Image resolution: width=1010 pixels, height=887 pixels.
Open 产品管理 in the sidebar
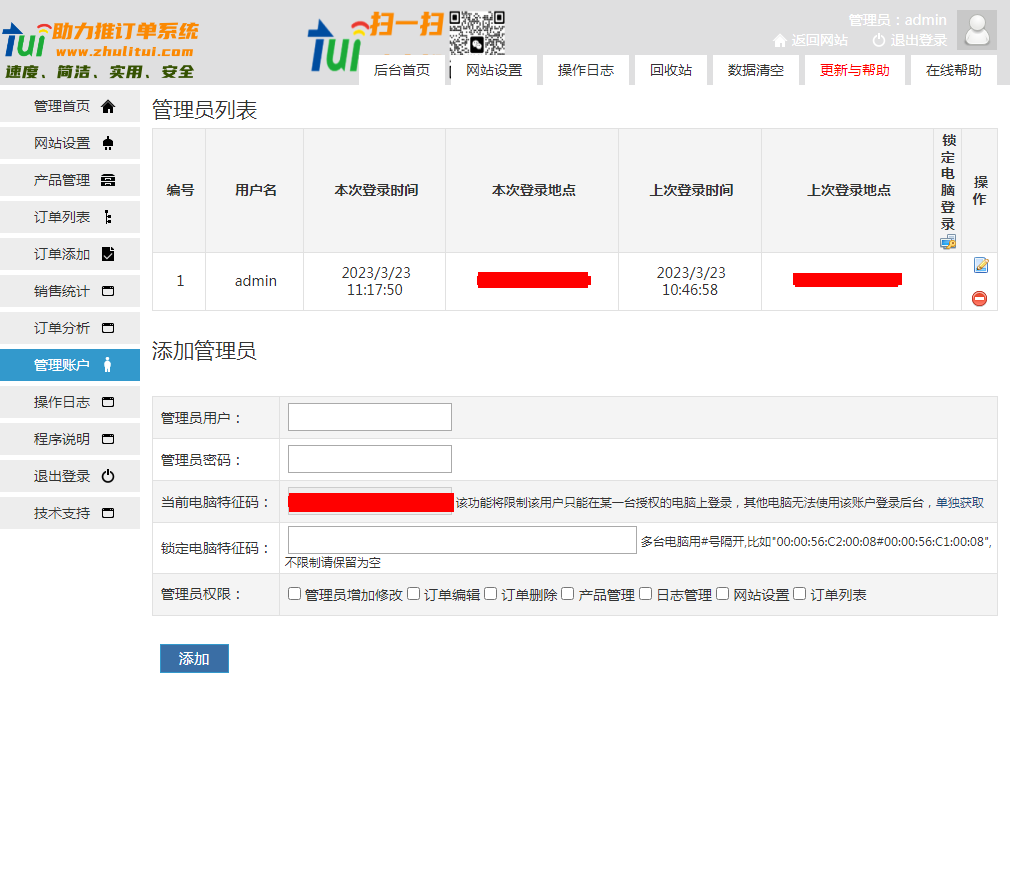[70, 180]
